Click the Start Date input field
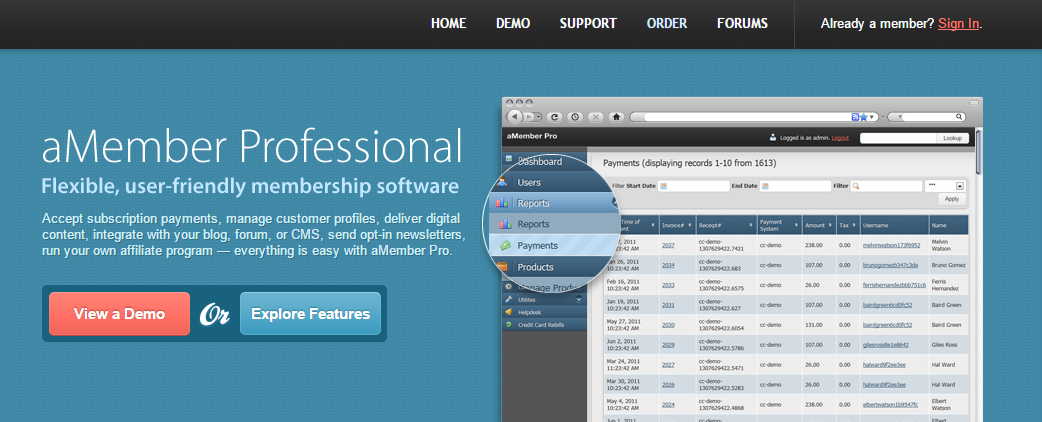This screenshot has height=422, width=1042. point(694,186)
